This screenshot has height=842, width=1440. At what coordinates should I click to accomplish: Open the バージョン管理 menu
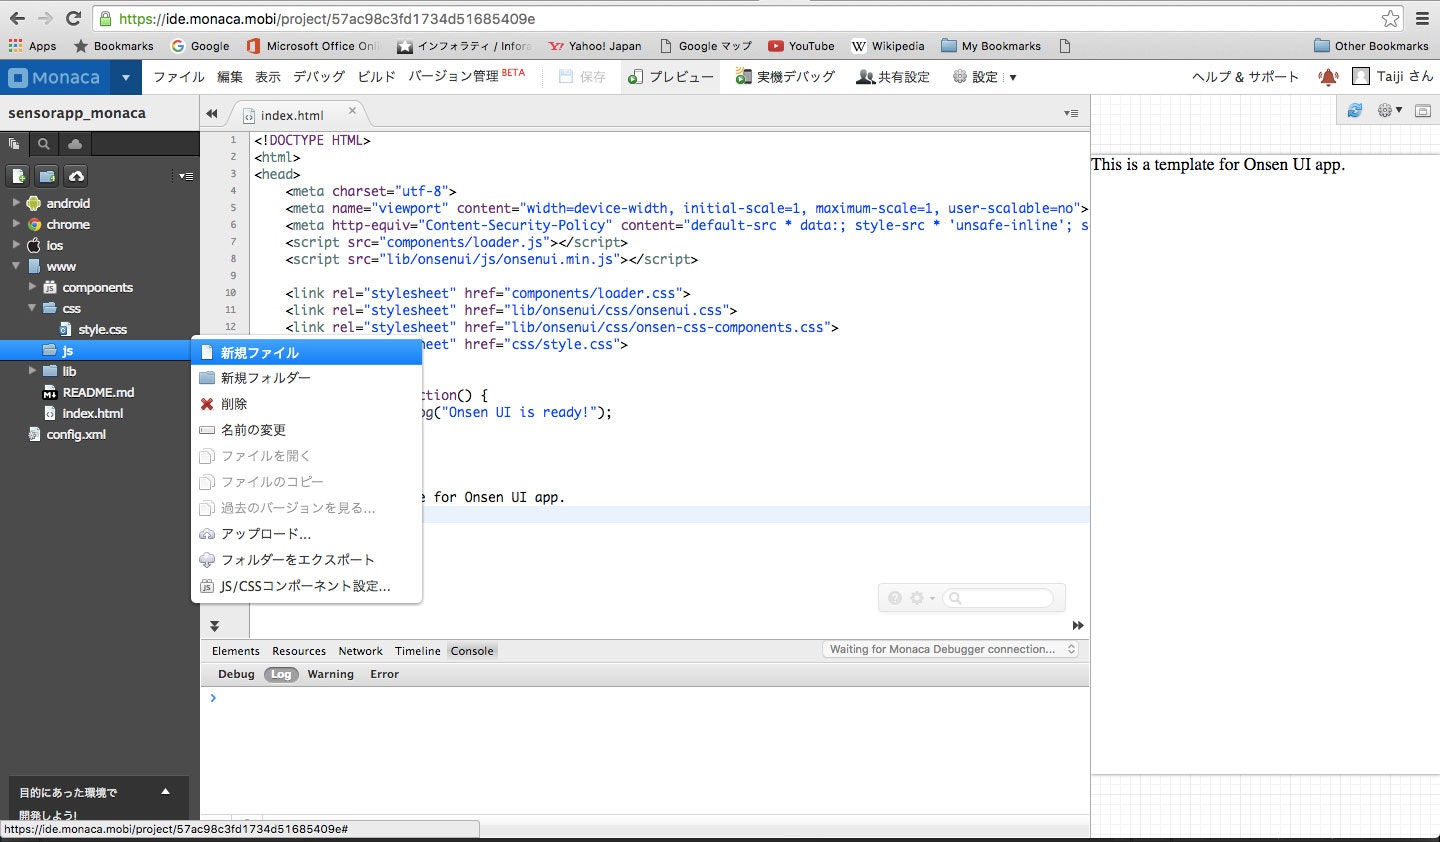point(466,76)
